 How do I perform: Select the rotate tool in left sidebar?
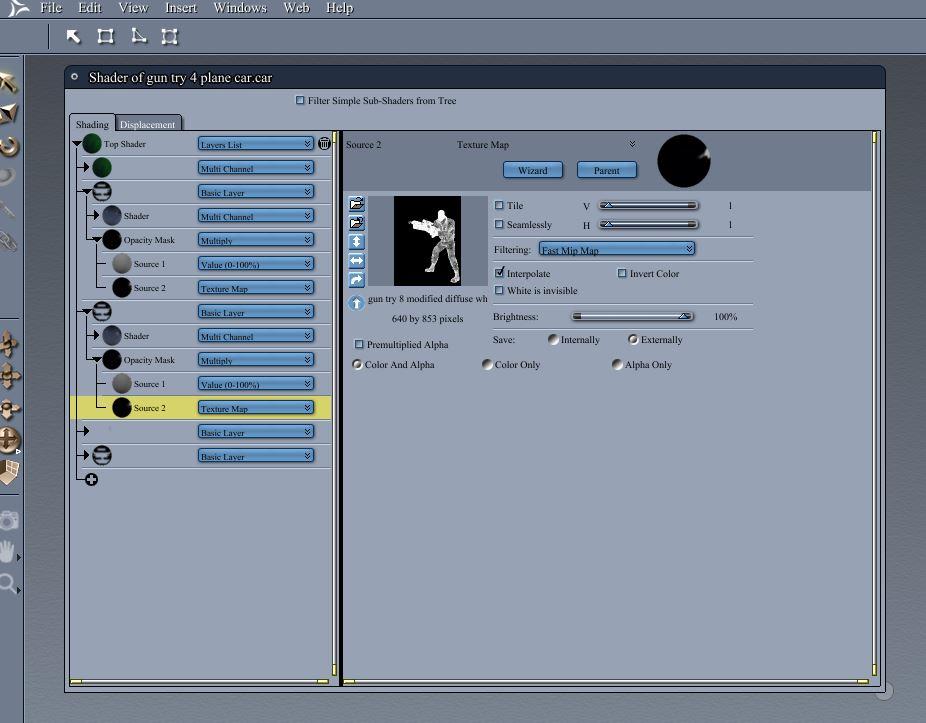click(9, 145)
